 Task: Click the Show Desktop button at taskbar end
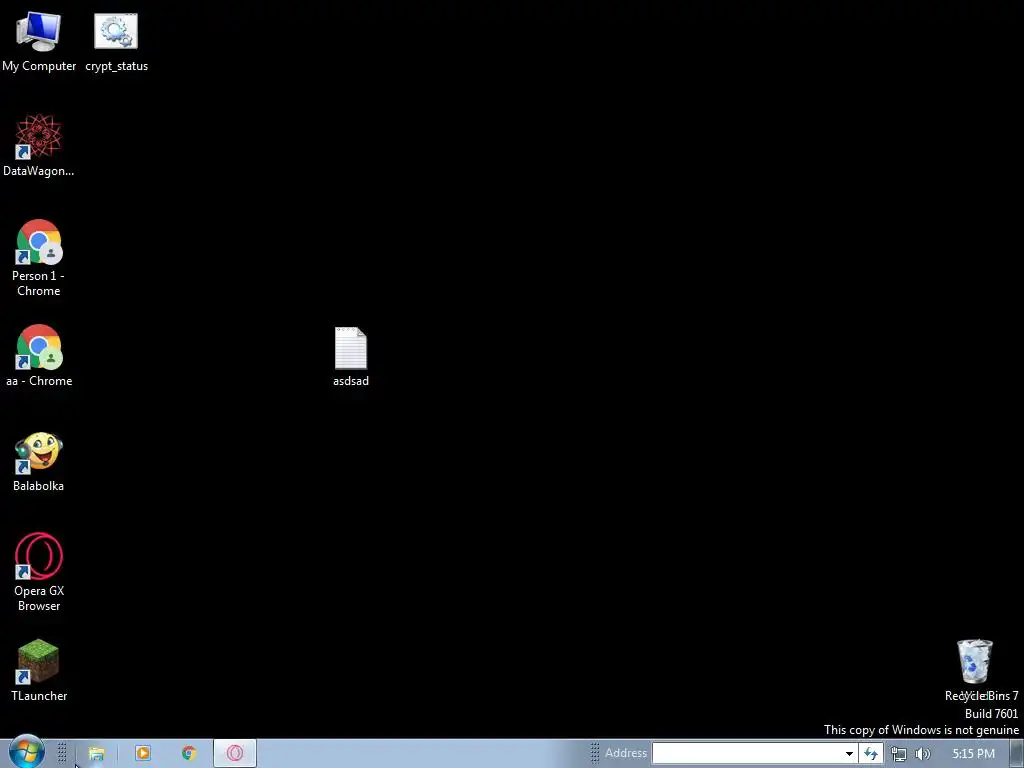(x=1017, y=754)
